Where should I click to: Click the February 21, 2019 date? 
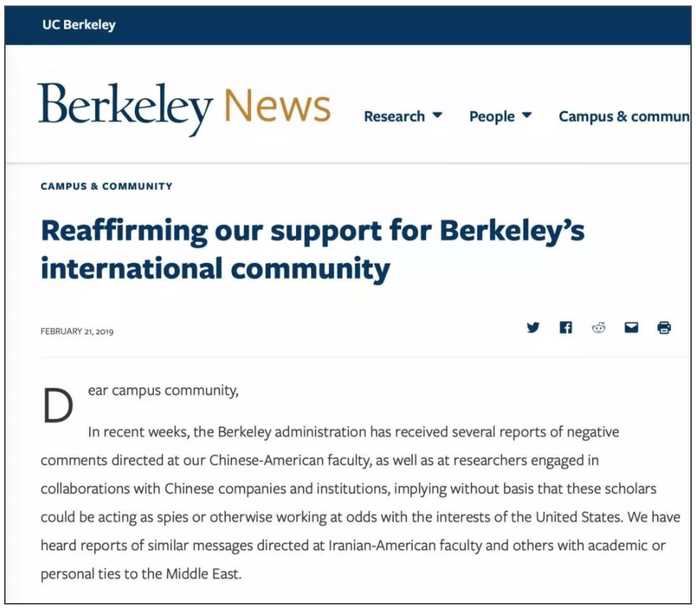click(77, 332)
